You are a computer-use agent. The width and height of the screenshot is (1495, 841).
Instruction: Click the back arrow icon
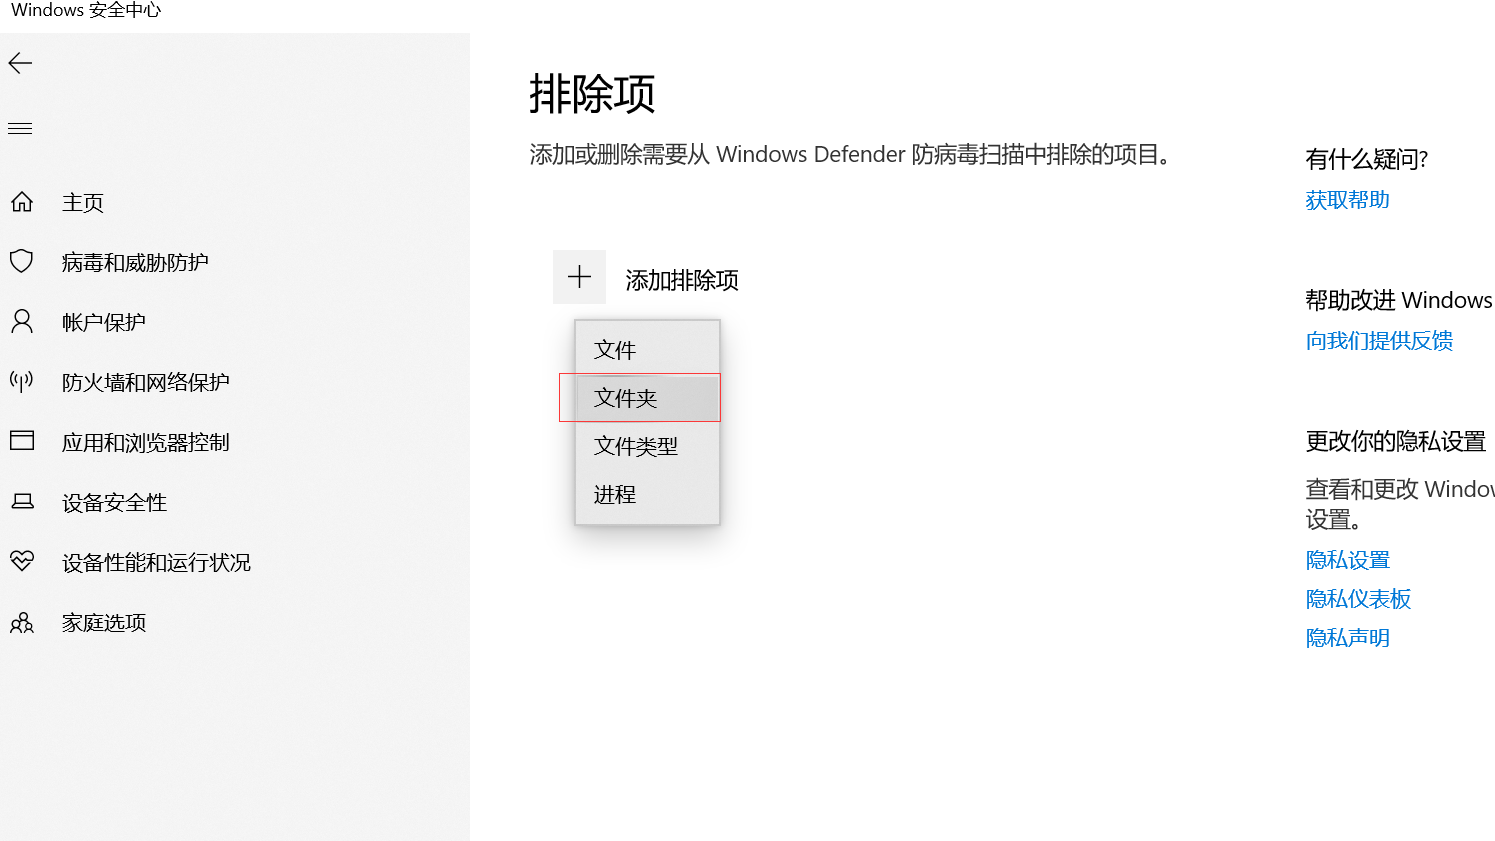pyautogui.click(x=20, y=64)
